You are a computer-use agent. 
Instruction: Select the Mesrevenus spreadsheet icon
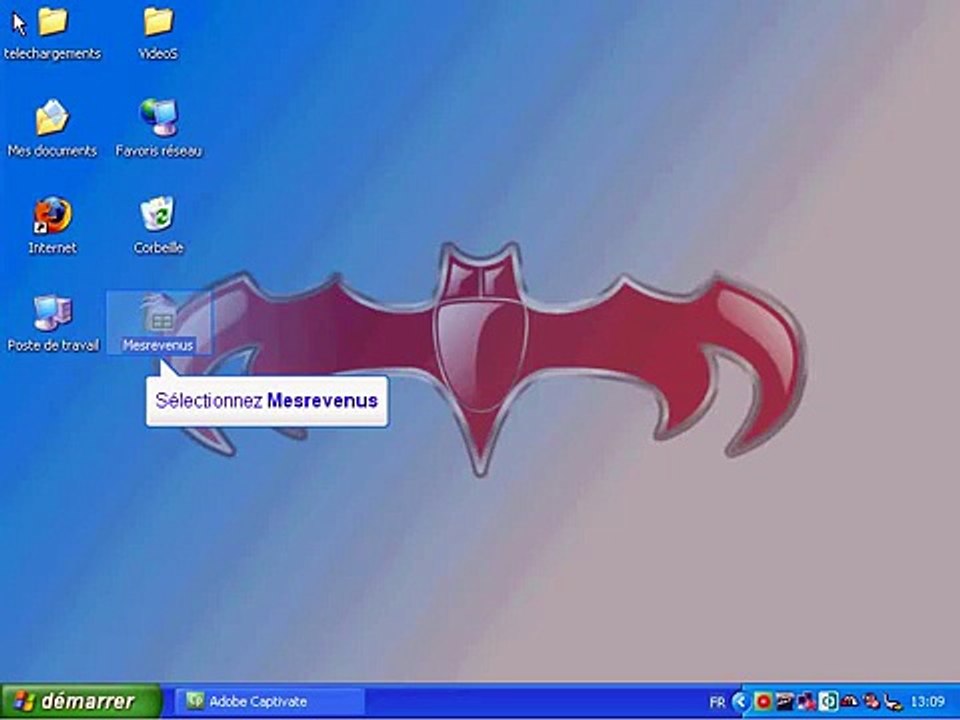coord(158,312)
